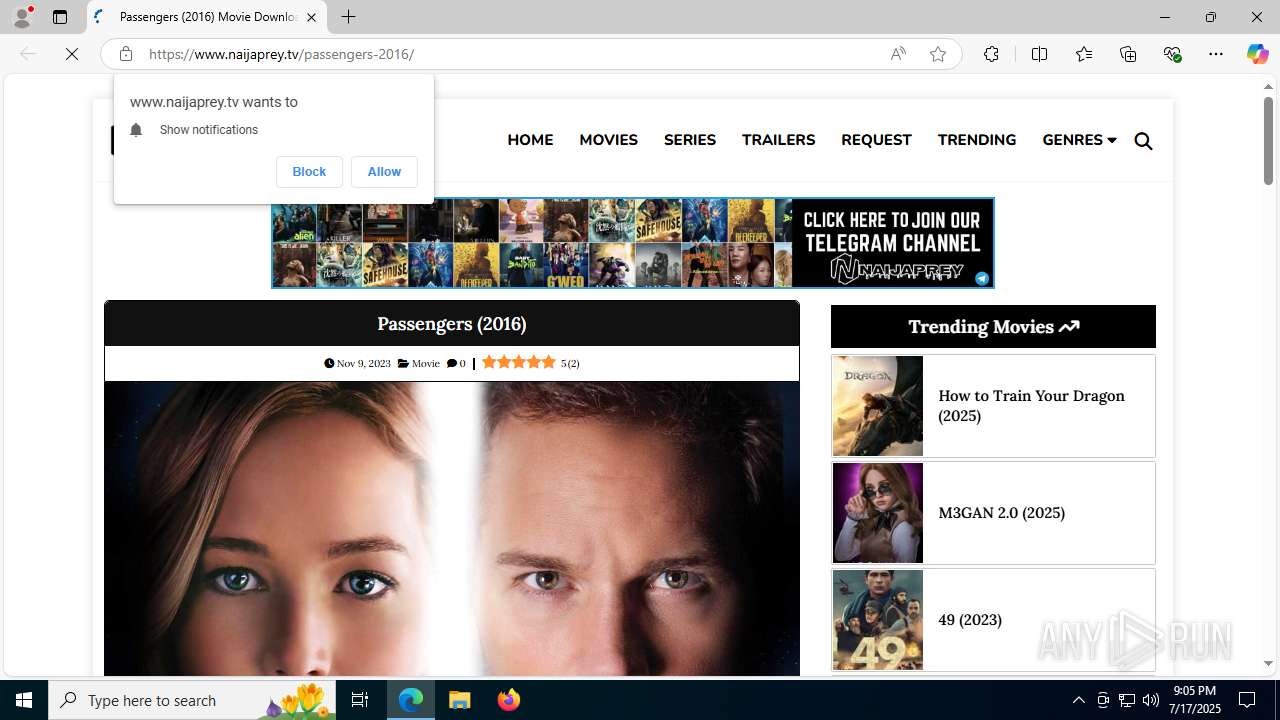Open the MOVIES menu item
Screen dimensions: 1280x720
click(x=608, y=140)
